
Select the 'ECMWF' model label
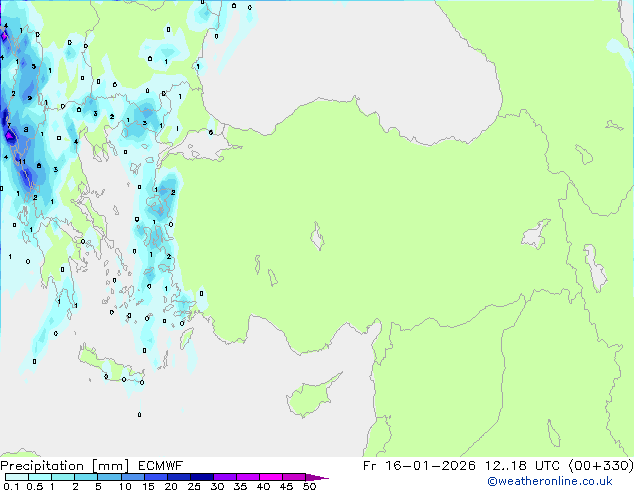[x=161, y=466]
